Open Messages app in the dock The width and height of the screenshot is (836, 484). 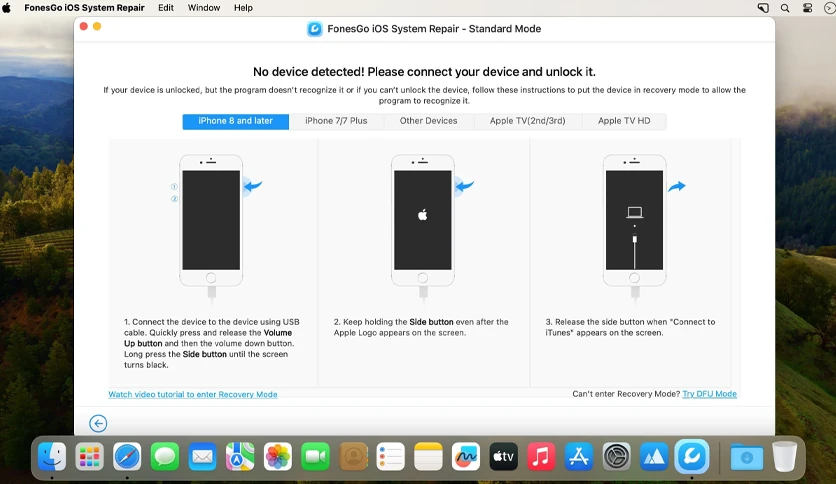click(165, 457)
